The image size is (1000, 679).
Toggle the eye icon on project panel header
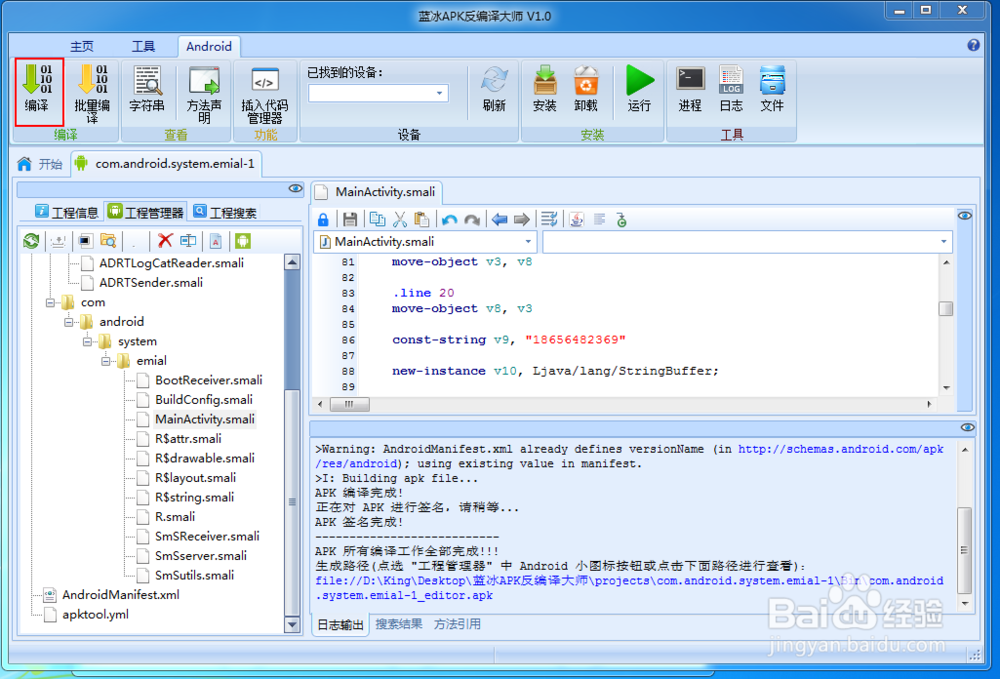295,189
